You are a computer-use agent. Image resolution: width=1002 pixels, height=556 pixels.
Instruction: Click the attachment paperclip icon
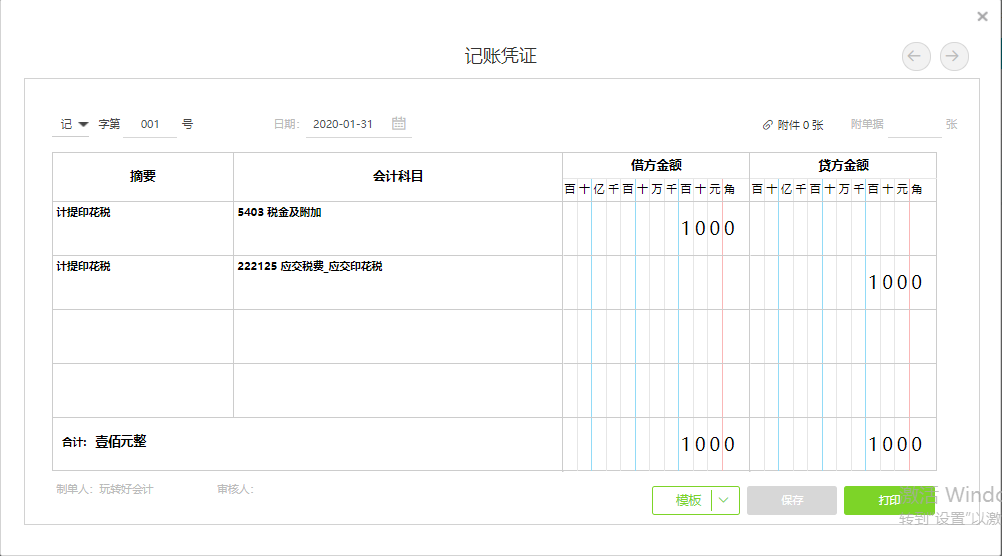pyautogui.click(x=767, y=125)
